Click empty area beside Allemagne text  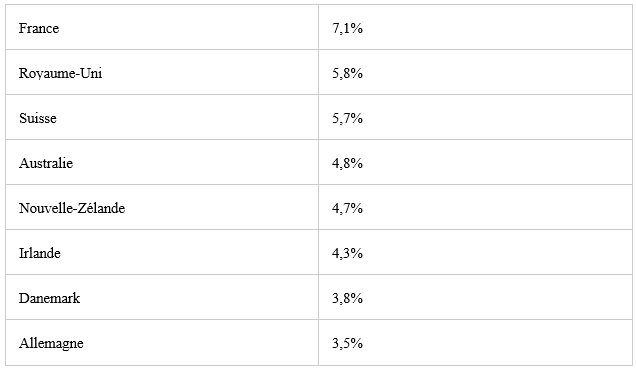201,343
